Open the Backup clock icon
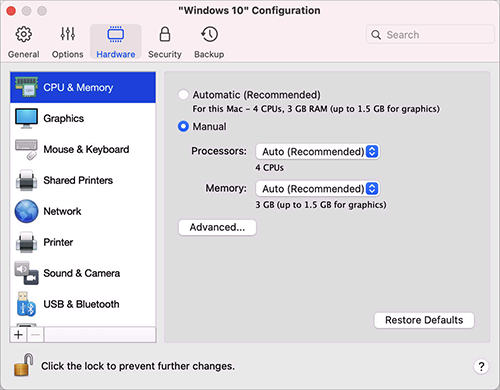The width and height of the screenshot is (500, 390). tap(209, 34)
